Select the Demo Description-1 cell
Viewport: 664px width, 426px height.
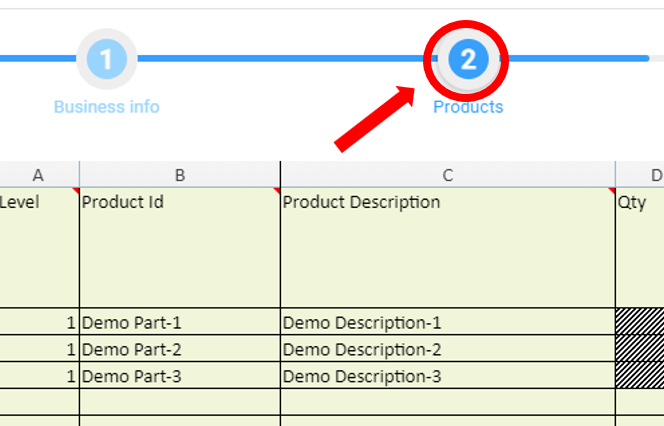tap(448, 322)
